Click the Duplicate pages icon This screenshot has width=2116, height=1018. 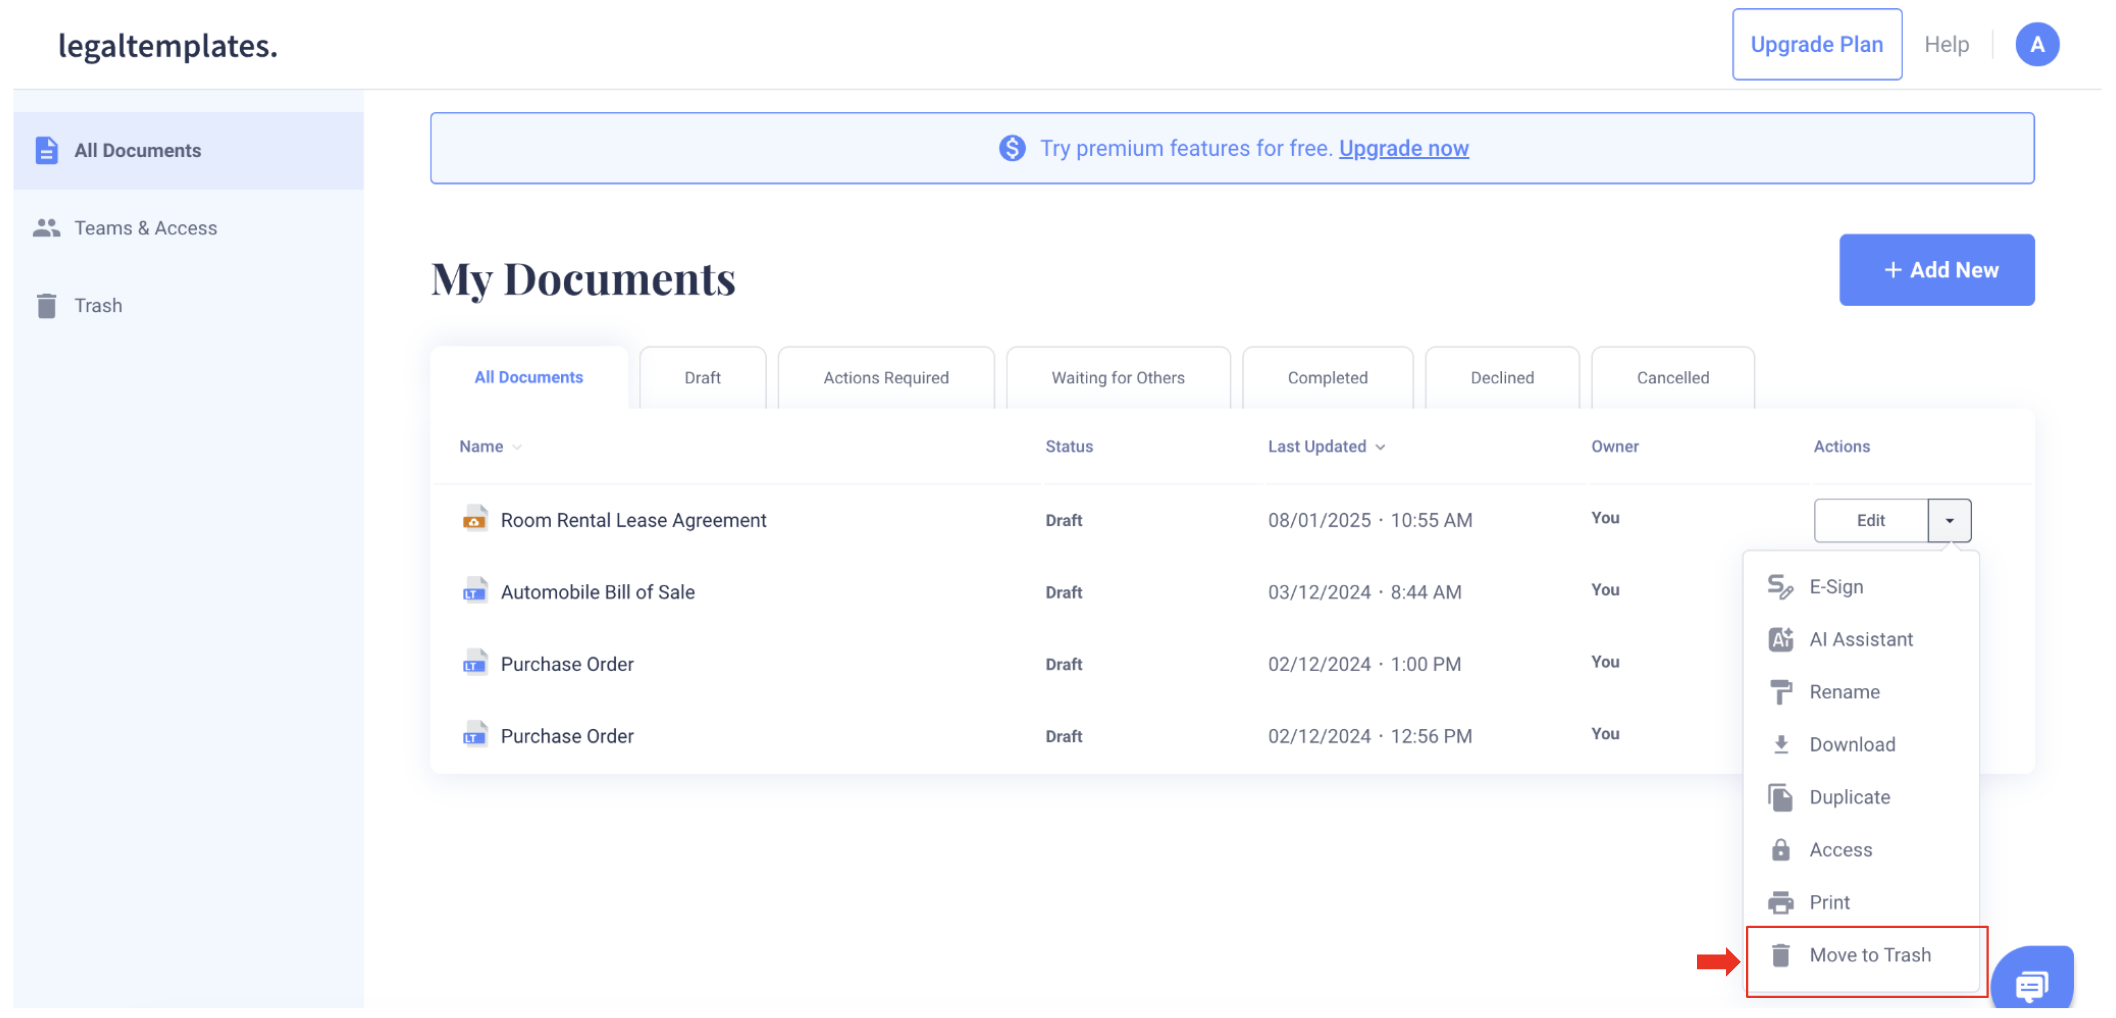(1780, 797)
